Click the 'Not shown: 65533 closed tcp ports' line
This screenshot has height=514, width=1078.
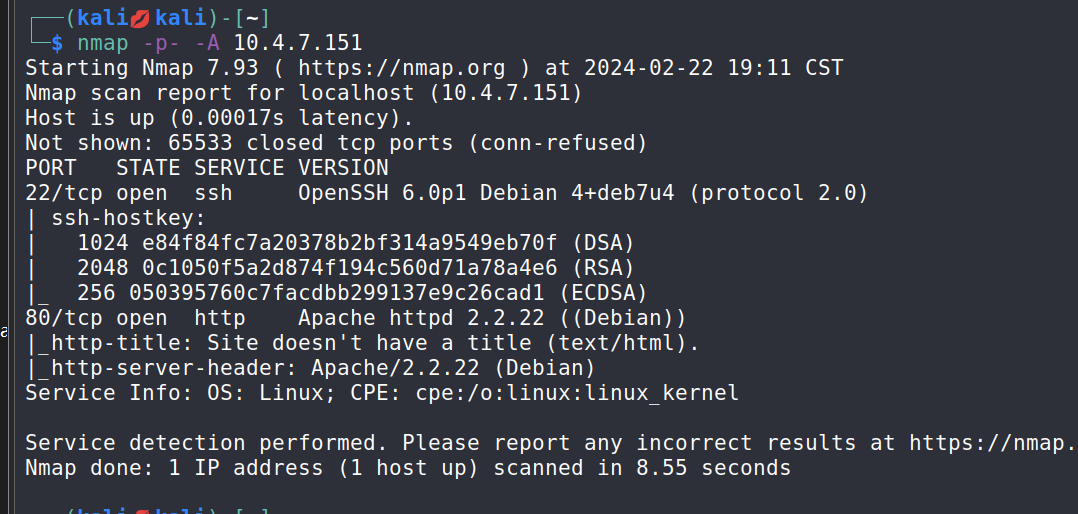pyautogui.click(x=336, y=143)
